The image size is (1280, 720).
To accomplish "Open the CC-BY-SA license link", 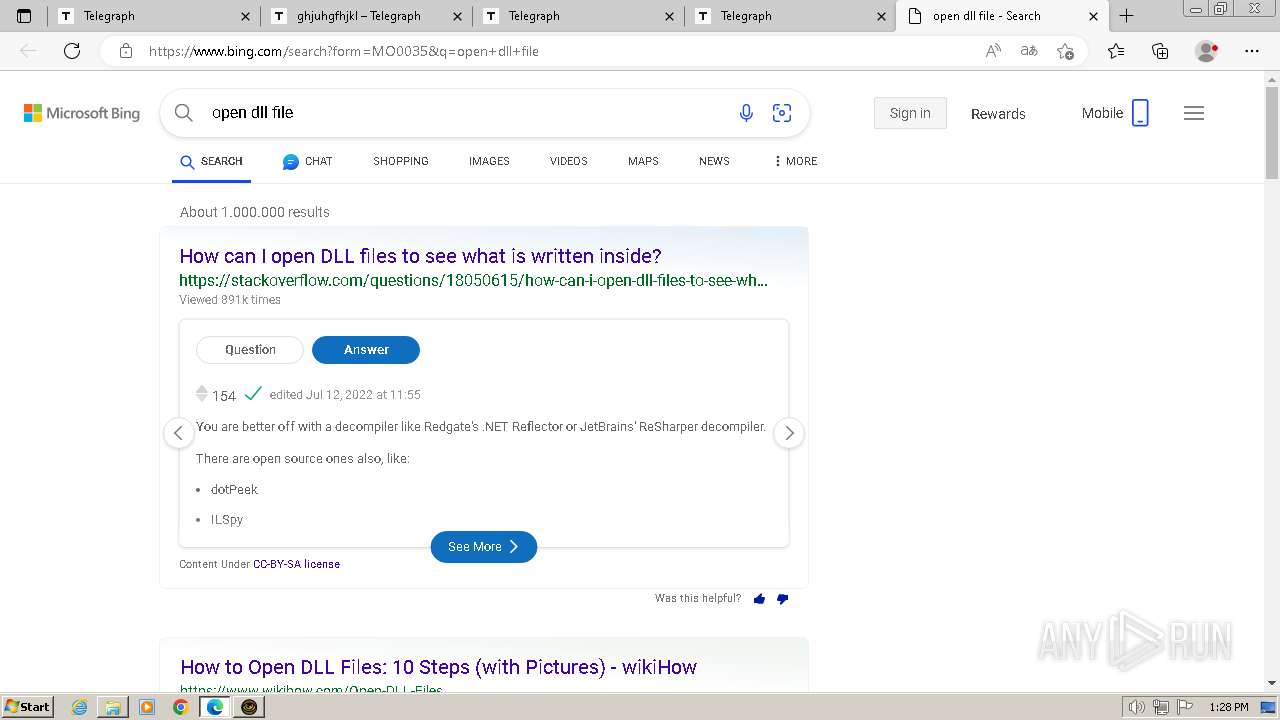I will pos(296,564).
